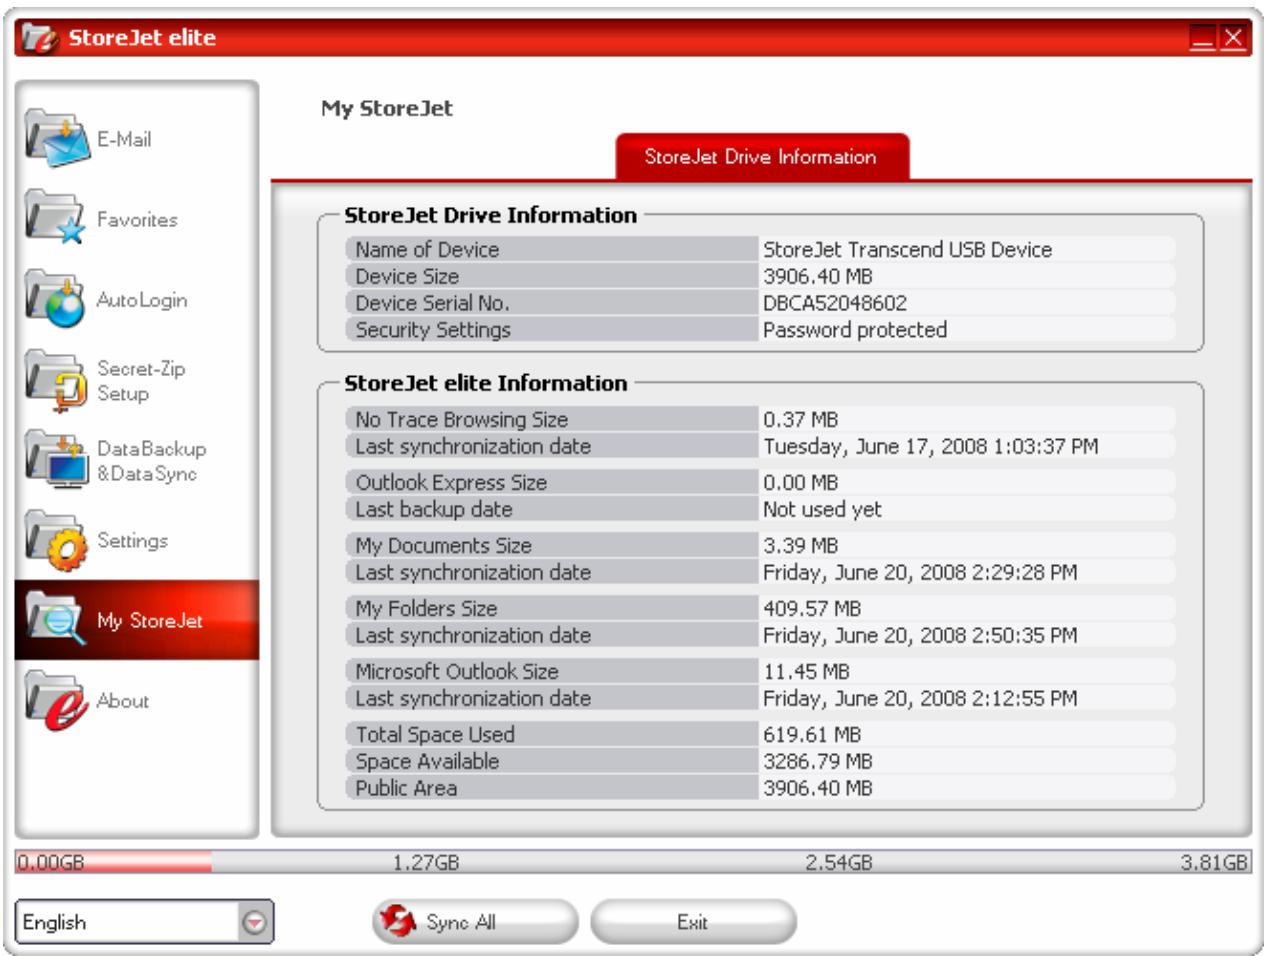The height and width of the screenshot is (956, 1268).
Task: Click the storage capacity usage bar
Action: [632, 862]
